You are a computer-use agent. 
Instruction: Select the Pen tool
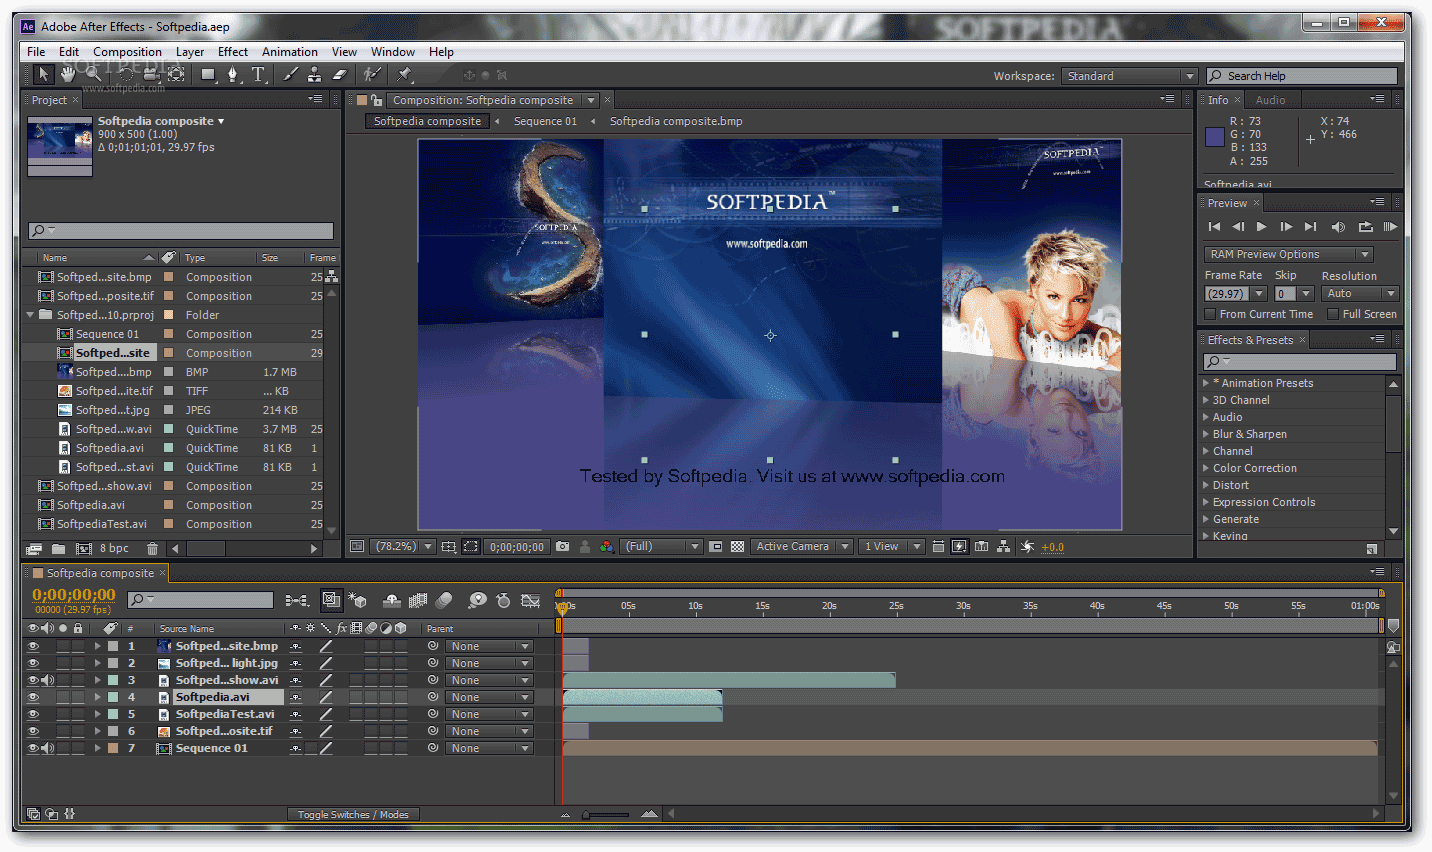[233, 74]
